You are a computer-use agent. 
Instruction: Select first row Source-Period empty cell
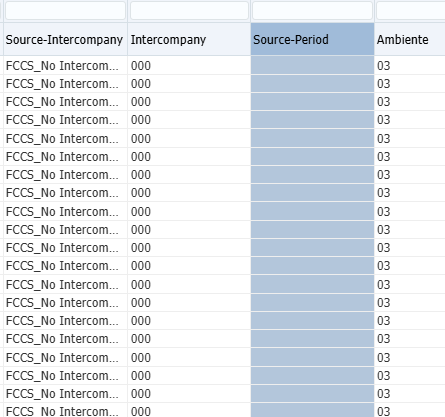click(x=312, y=65)
